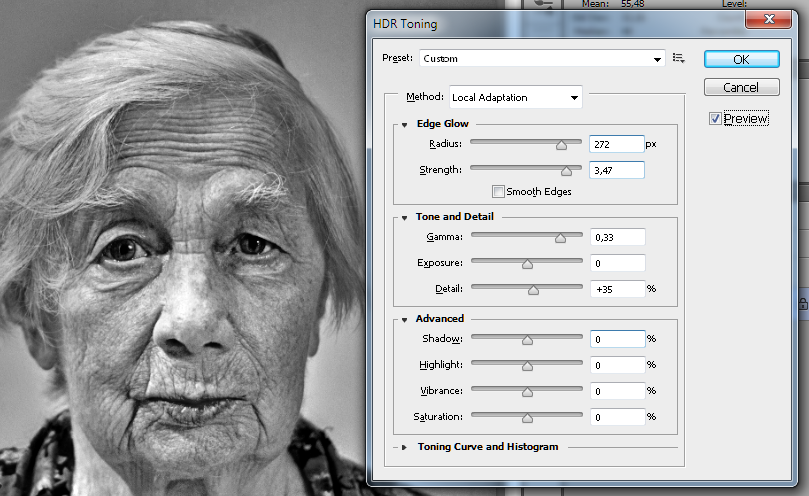Expand Toning Curve and Histogram section
Image resolution: width=809 pixels, height=496 pixels.
pyautogui.click(x=405, y=447)
